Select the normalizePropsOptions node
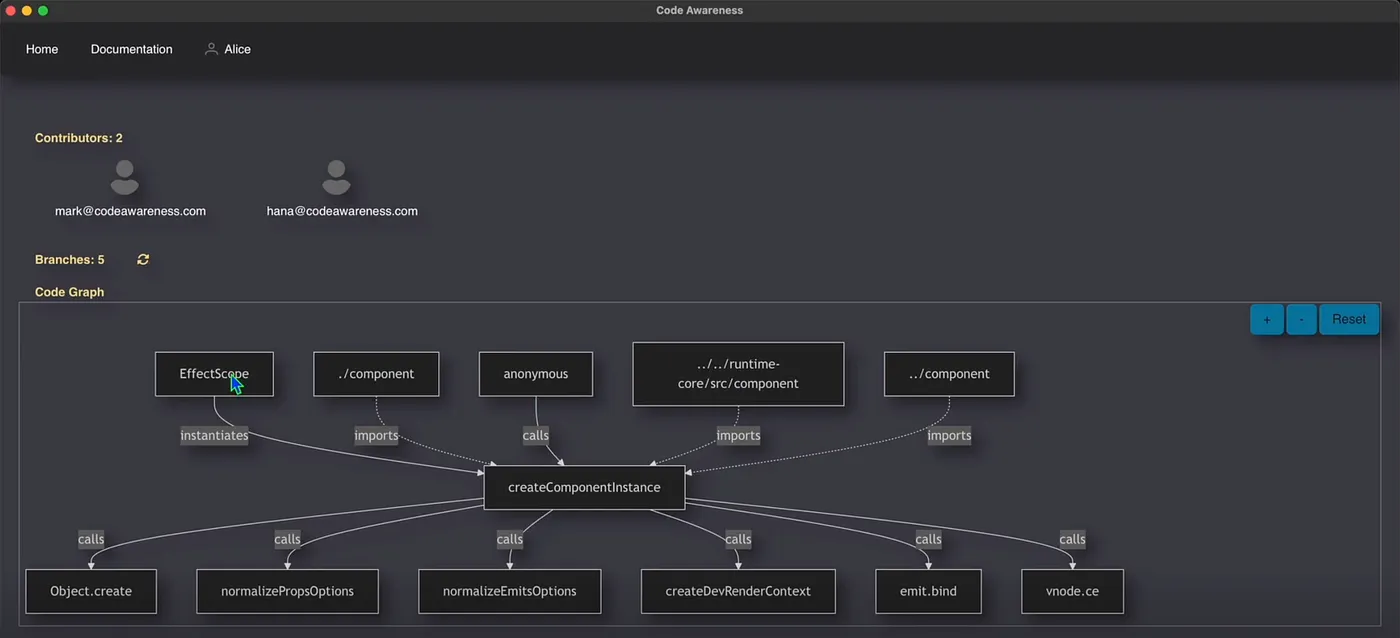1400x638 pixels. click(287, 591)
